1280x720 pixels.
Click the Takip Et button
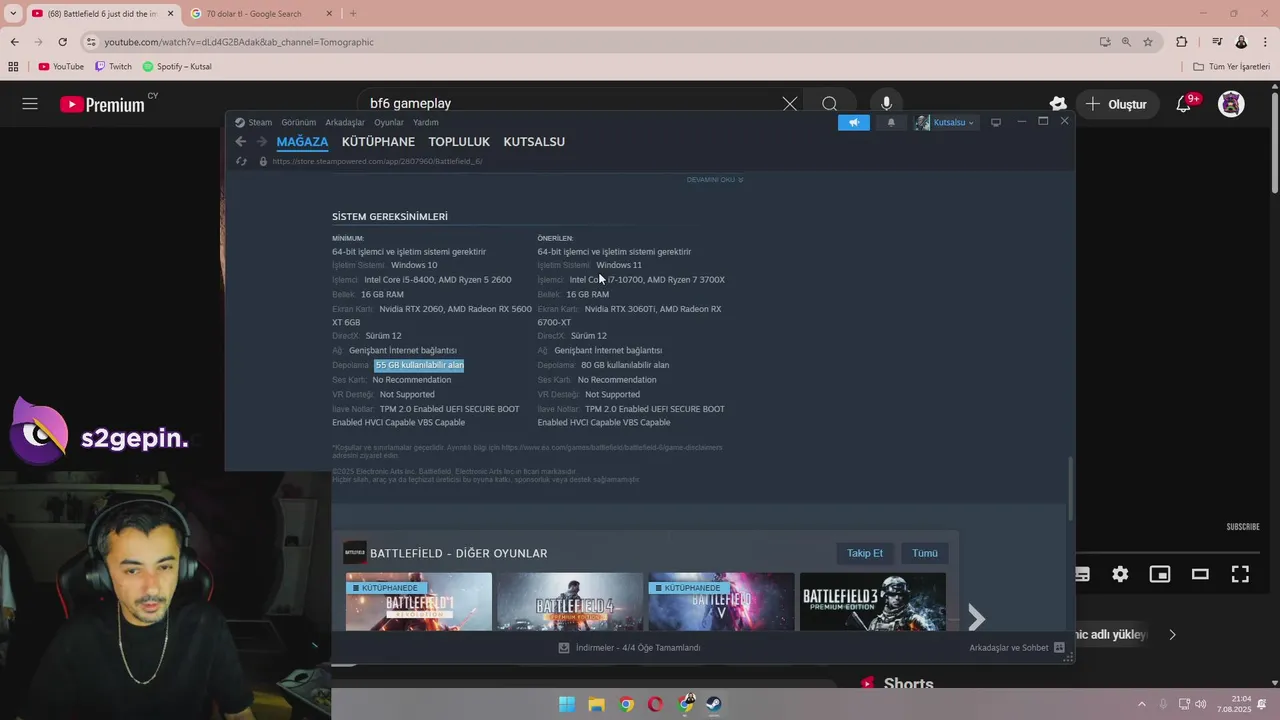pos(865,553)
